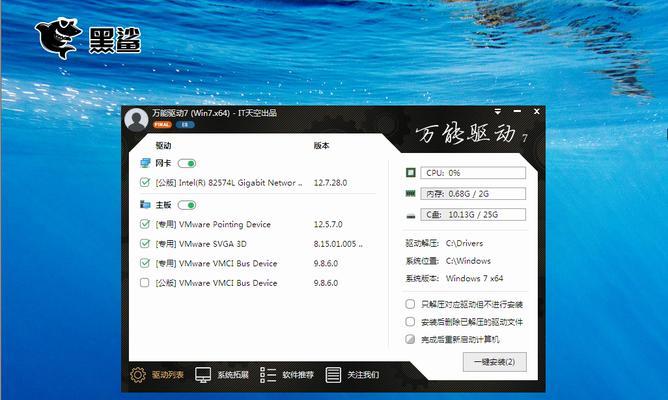Uncheck Intel(R) 82574L Gigabit Network driver
Viewport: 668px width, 400px height.
click(x=145, y=182)
